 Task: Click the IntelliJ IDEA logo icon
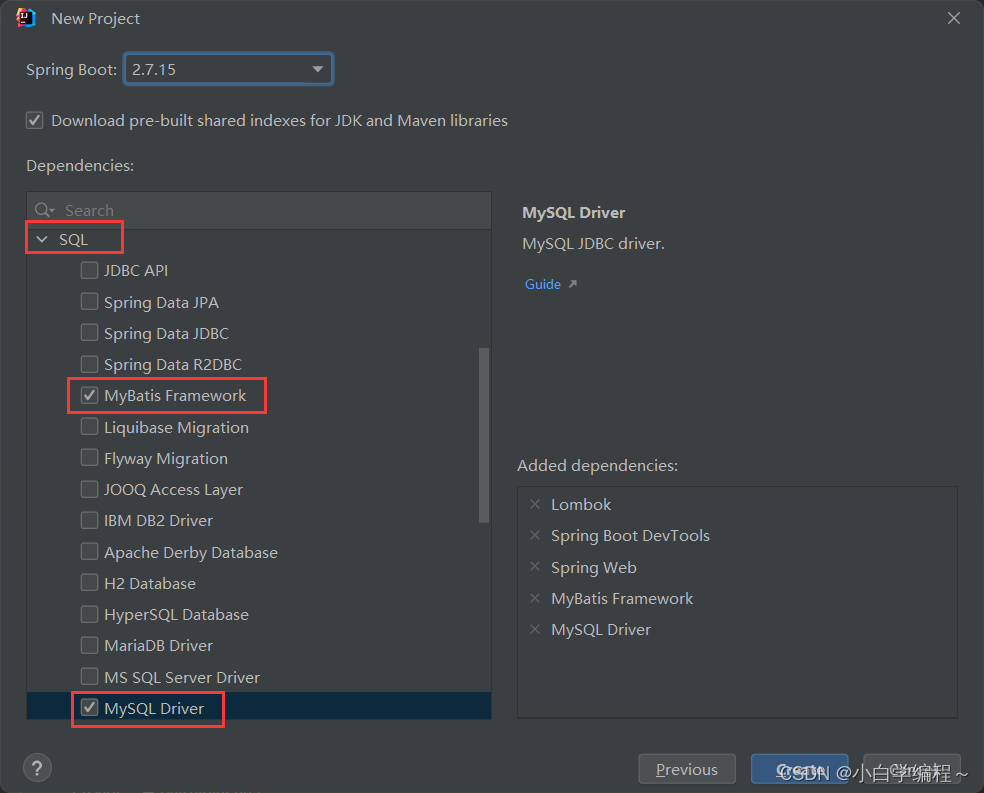(x=26, y=18)
